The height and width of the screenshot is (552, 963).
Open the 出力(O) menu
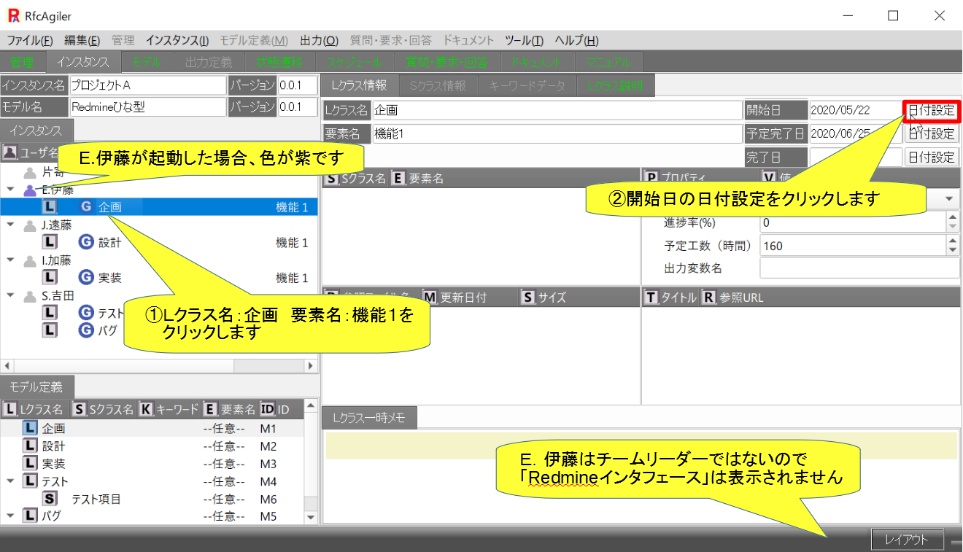[x=319, y=41]
